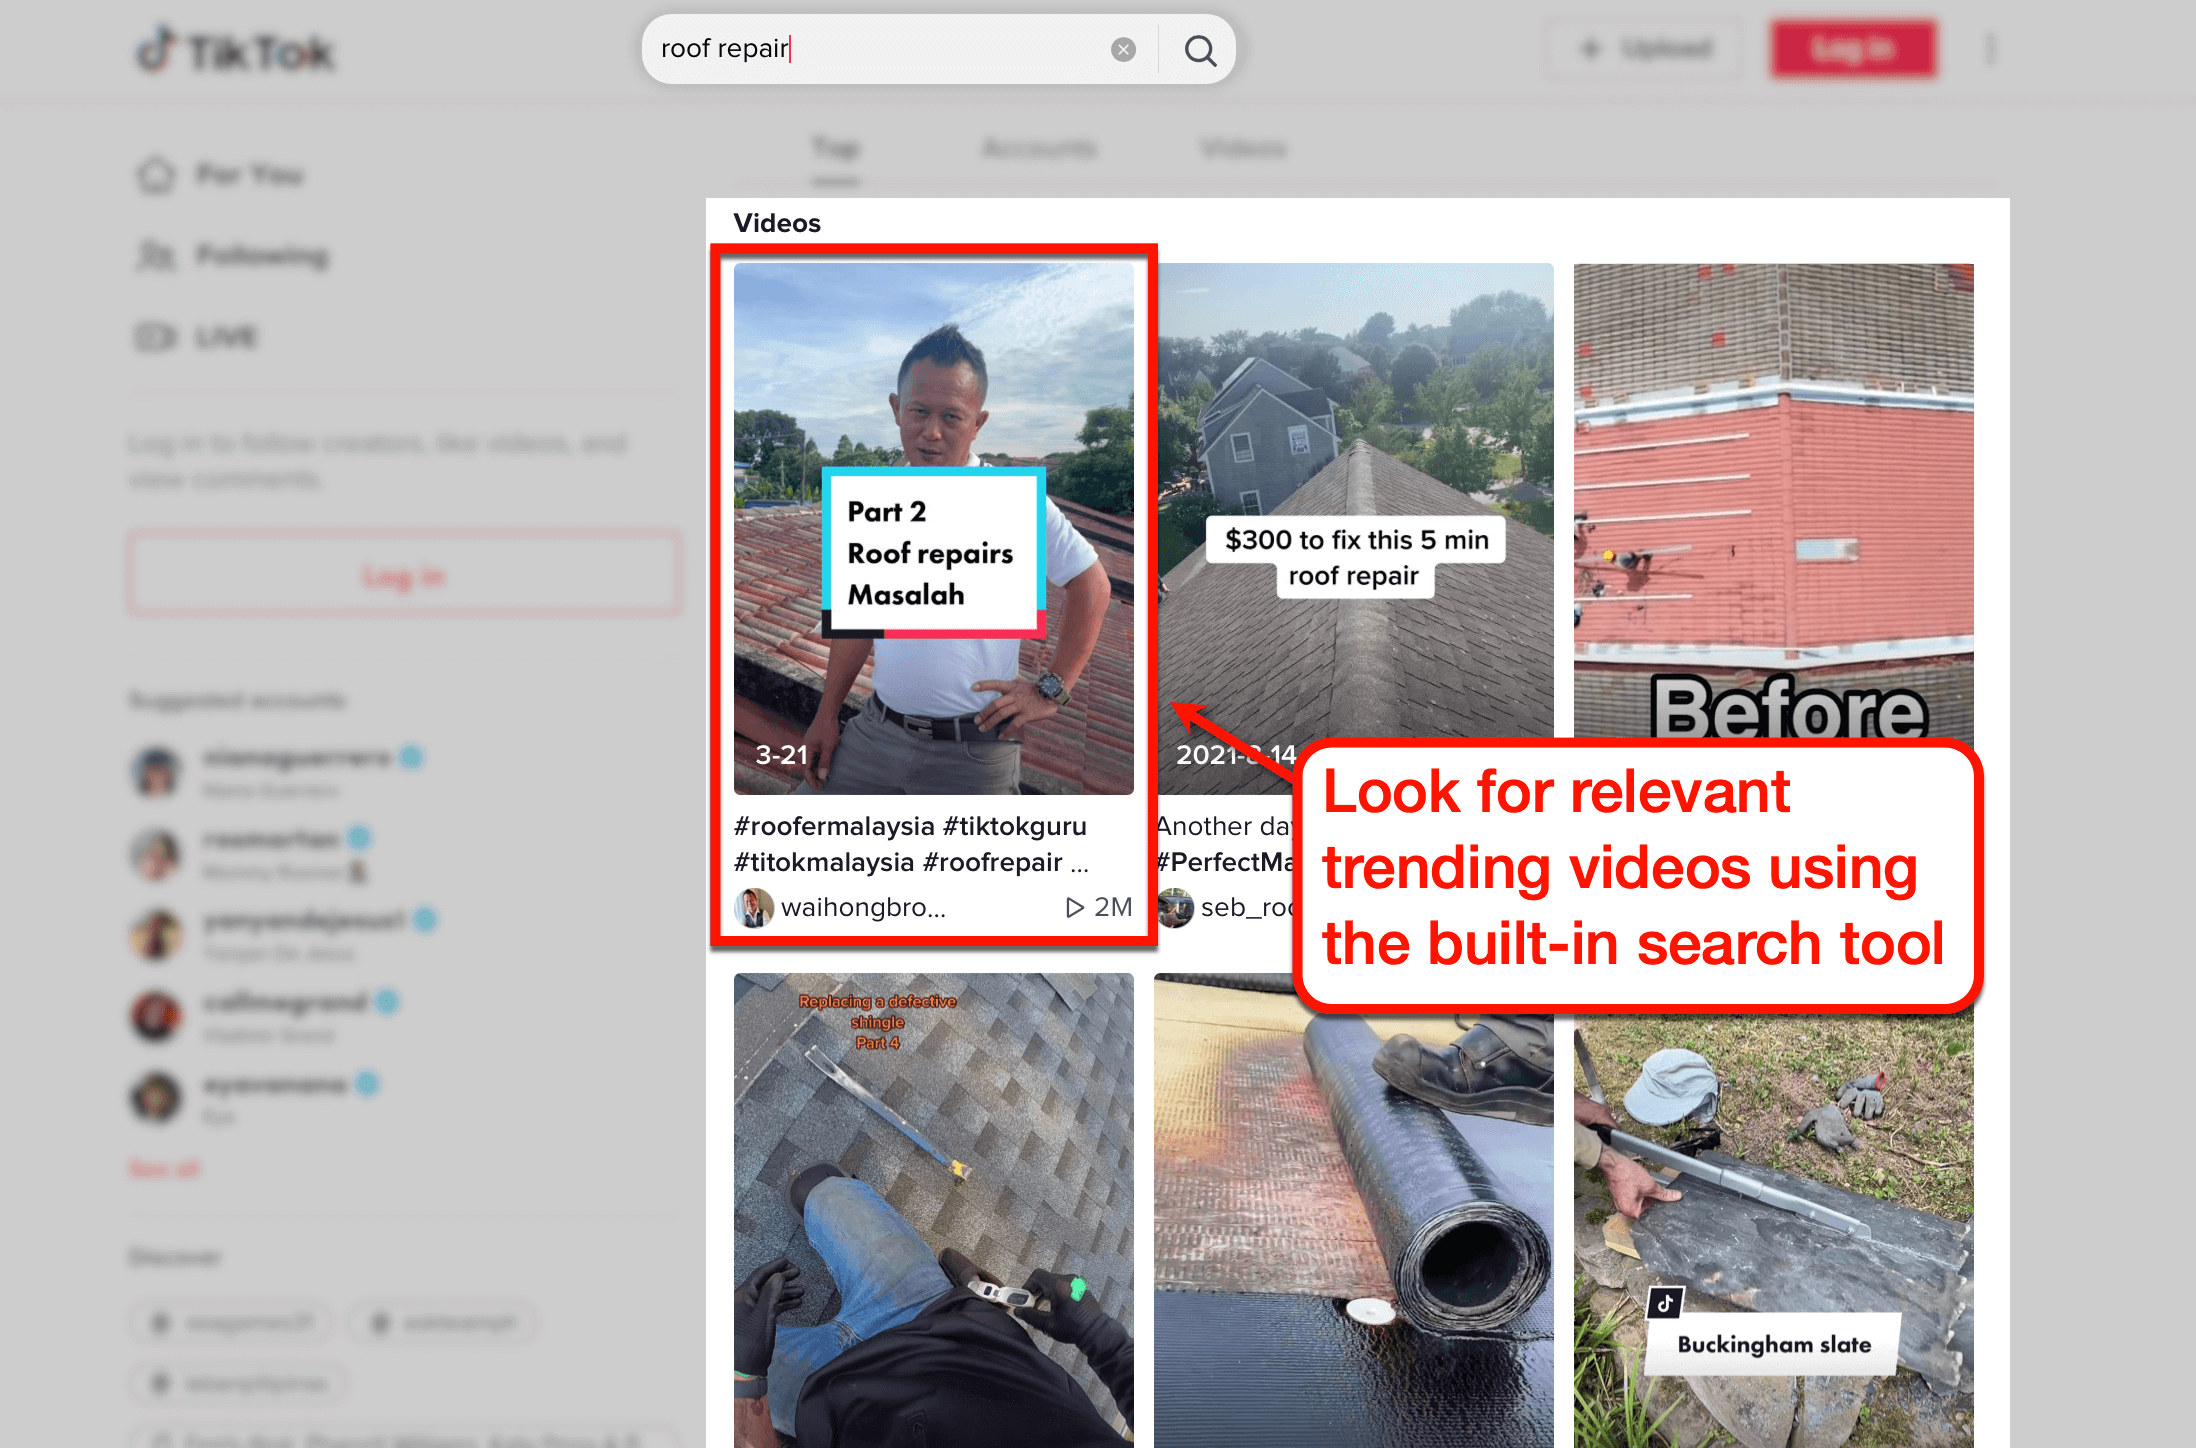
Task: Click the TikTok logo
Action: [234, 49]
